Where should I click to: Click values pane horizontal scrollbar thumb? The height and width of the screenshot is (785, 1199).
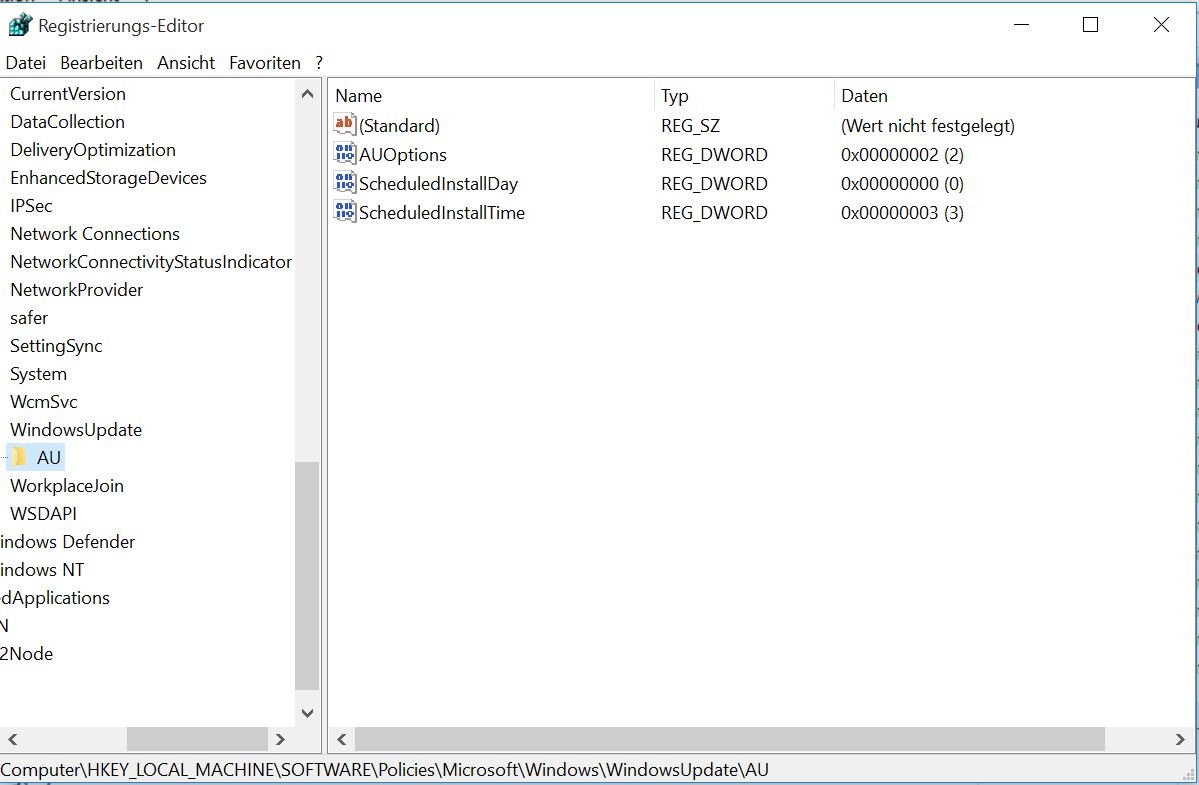point(729,739)
